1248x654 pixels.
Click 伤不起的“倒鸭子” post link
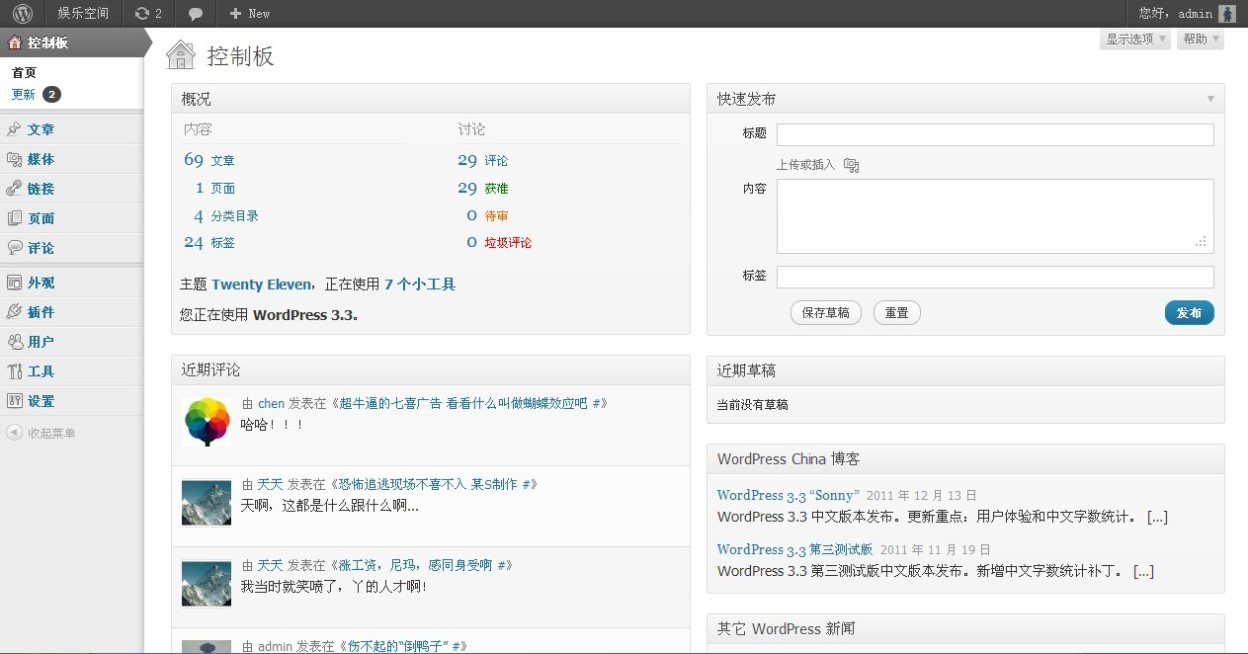(x=400, y=646)
